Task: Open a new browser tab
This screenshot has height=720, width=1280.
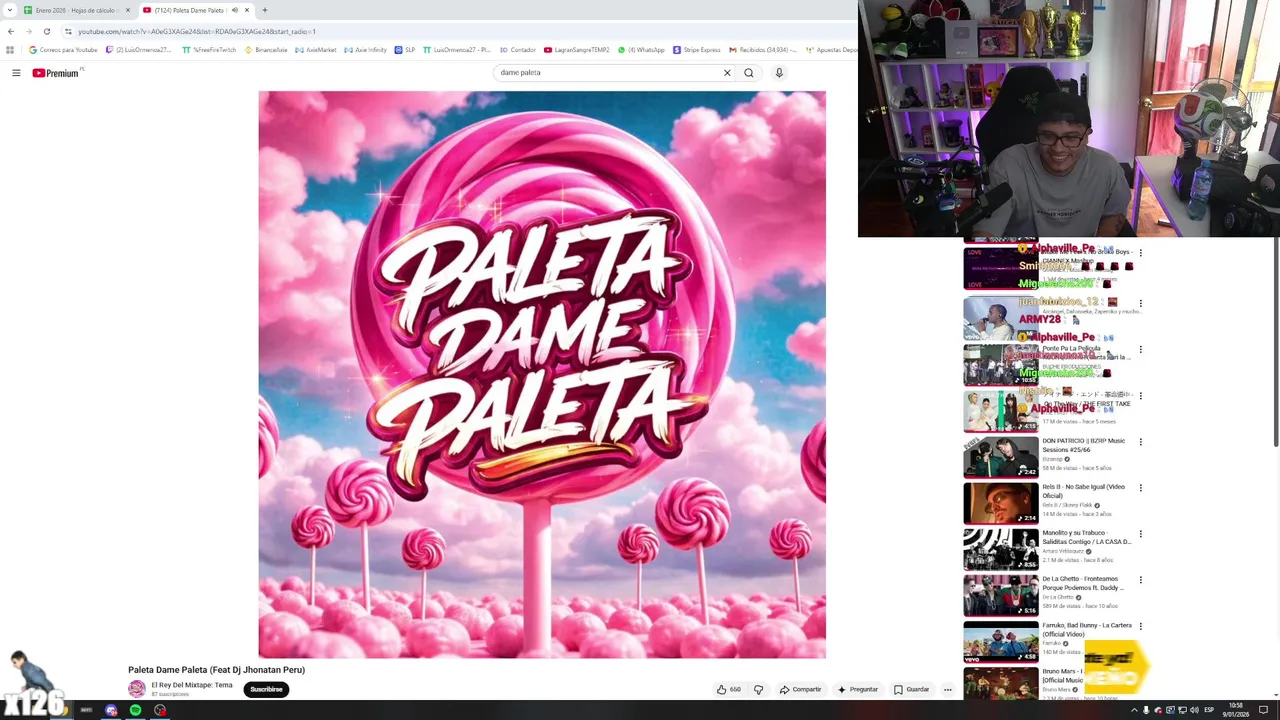Action: 265,10
